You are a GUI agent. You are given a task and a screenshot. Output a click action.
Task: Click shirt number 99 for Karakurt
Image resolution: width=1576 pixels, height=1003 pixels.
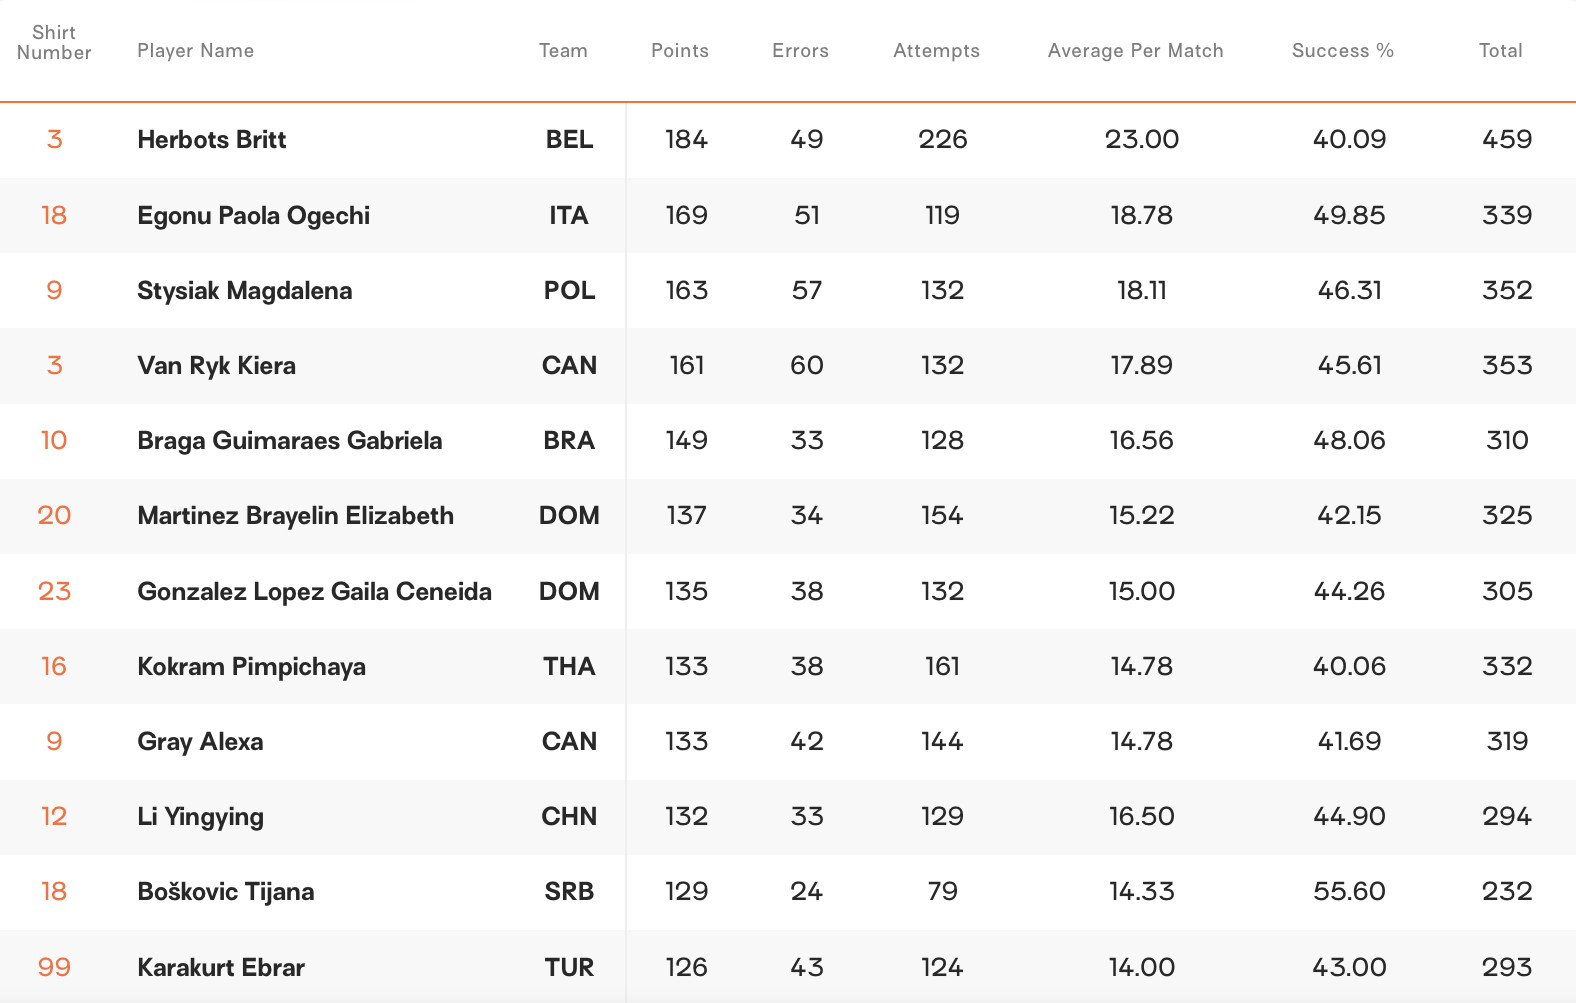point(54,967)
